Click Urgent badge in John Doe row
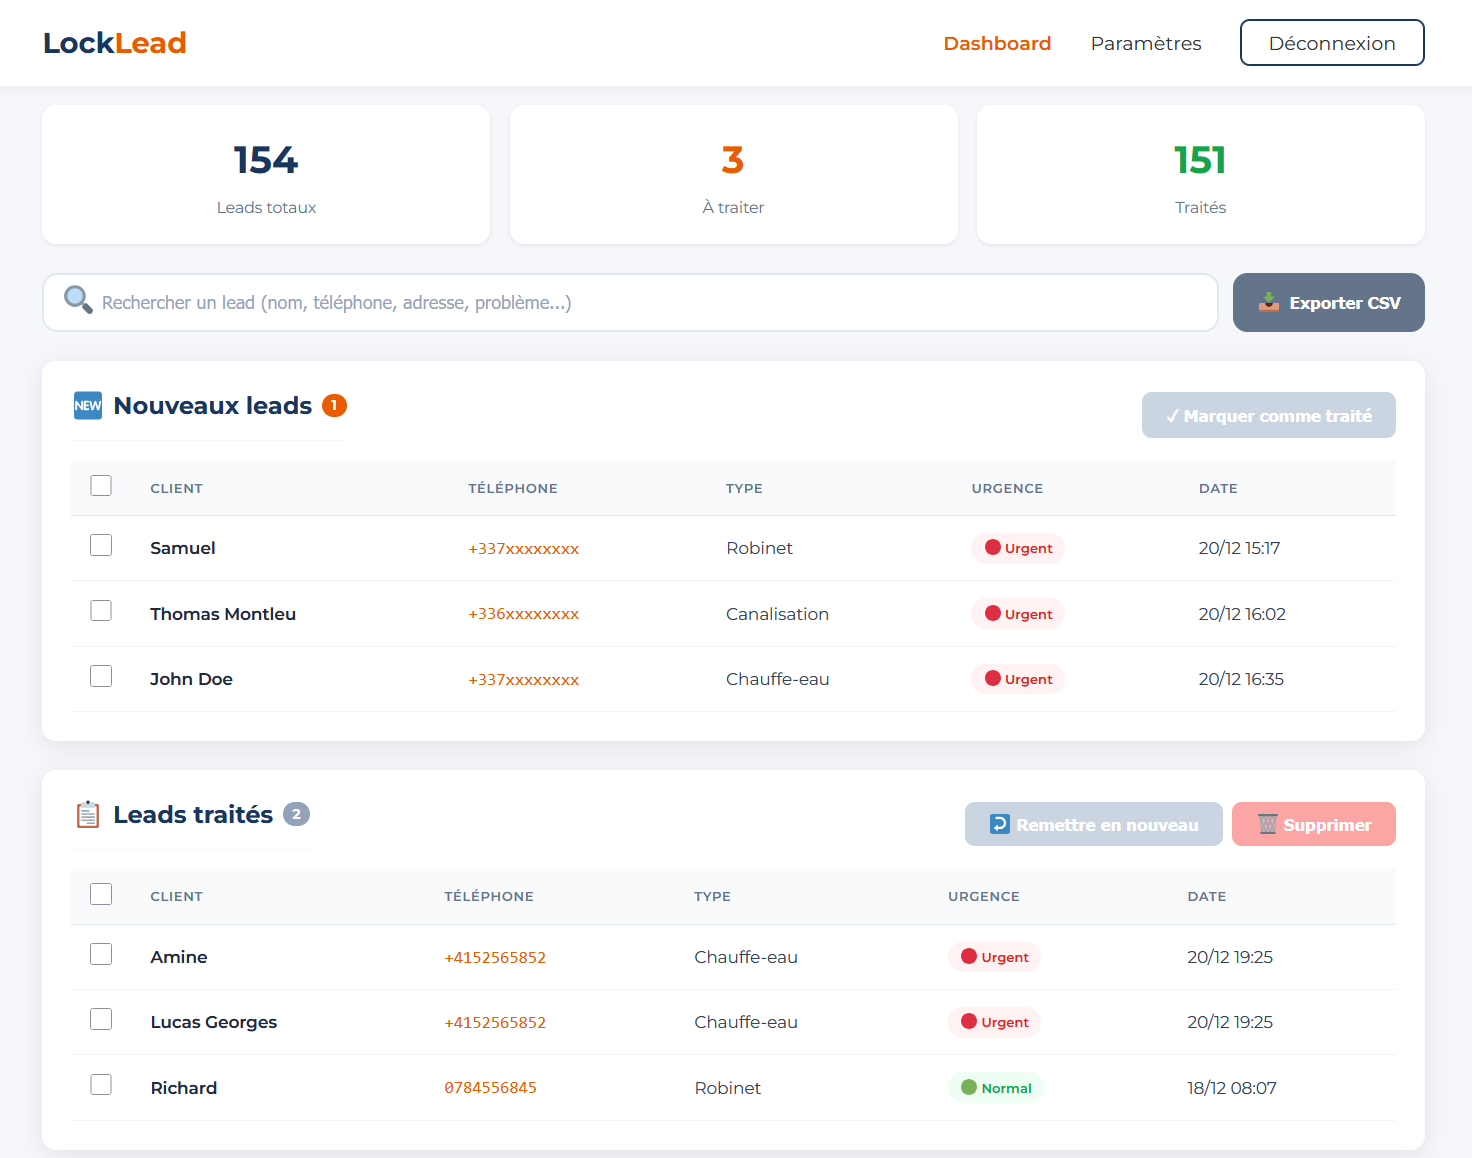 [x=1018, y=679]
